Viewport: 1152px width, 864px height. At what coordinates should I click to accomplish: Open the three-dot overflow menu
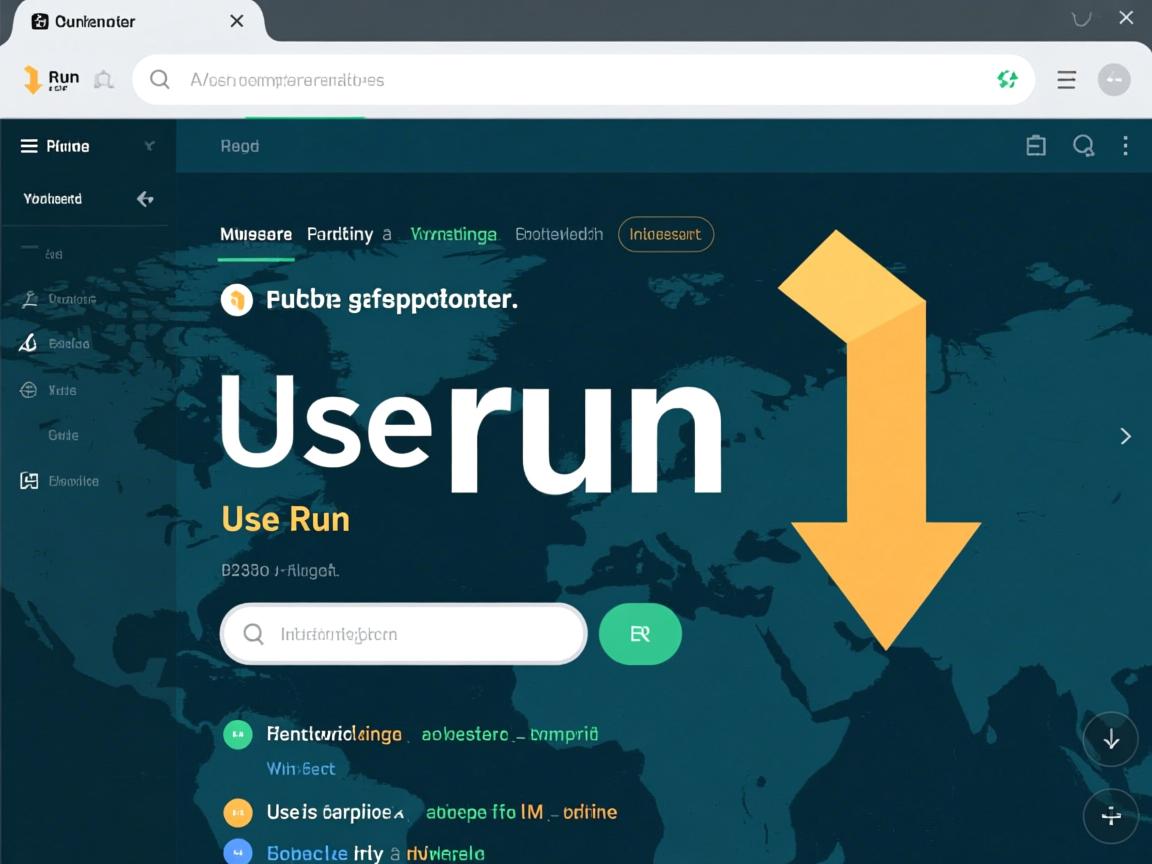(x=1126, y=145)
